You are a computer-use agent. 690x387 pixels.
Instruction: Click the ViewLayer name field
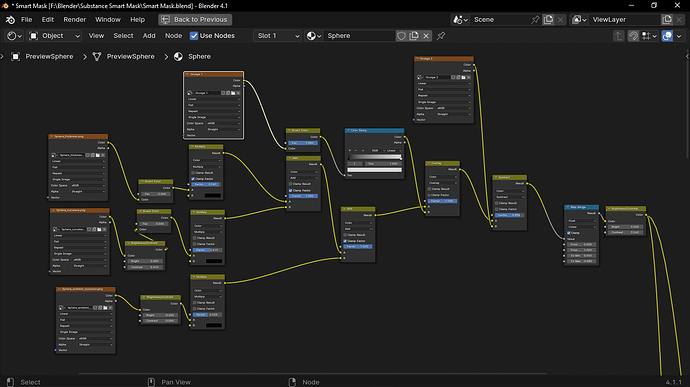pos(625,20)
